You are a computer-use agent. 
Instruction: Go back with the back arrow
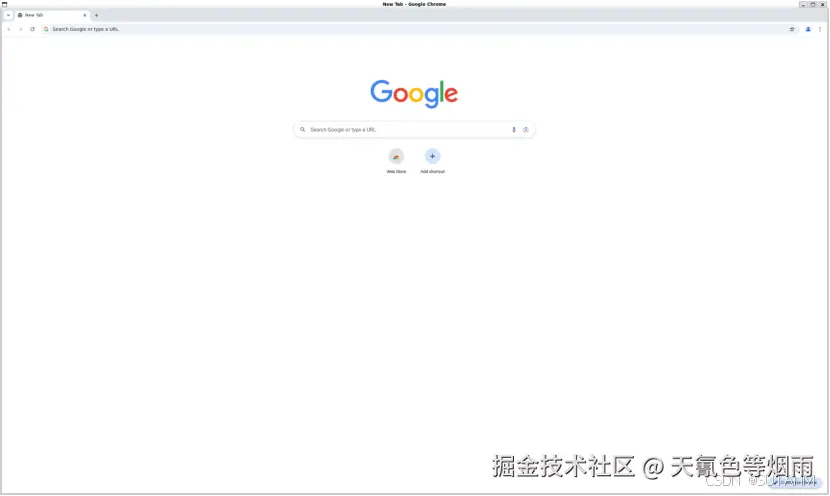point(9,29)
